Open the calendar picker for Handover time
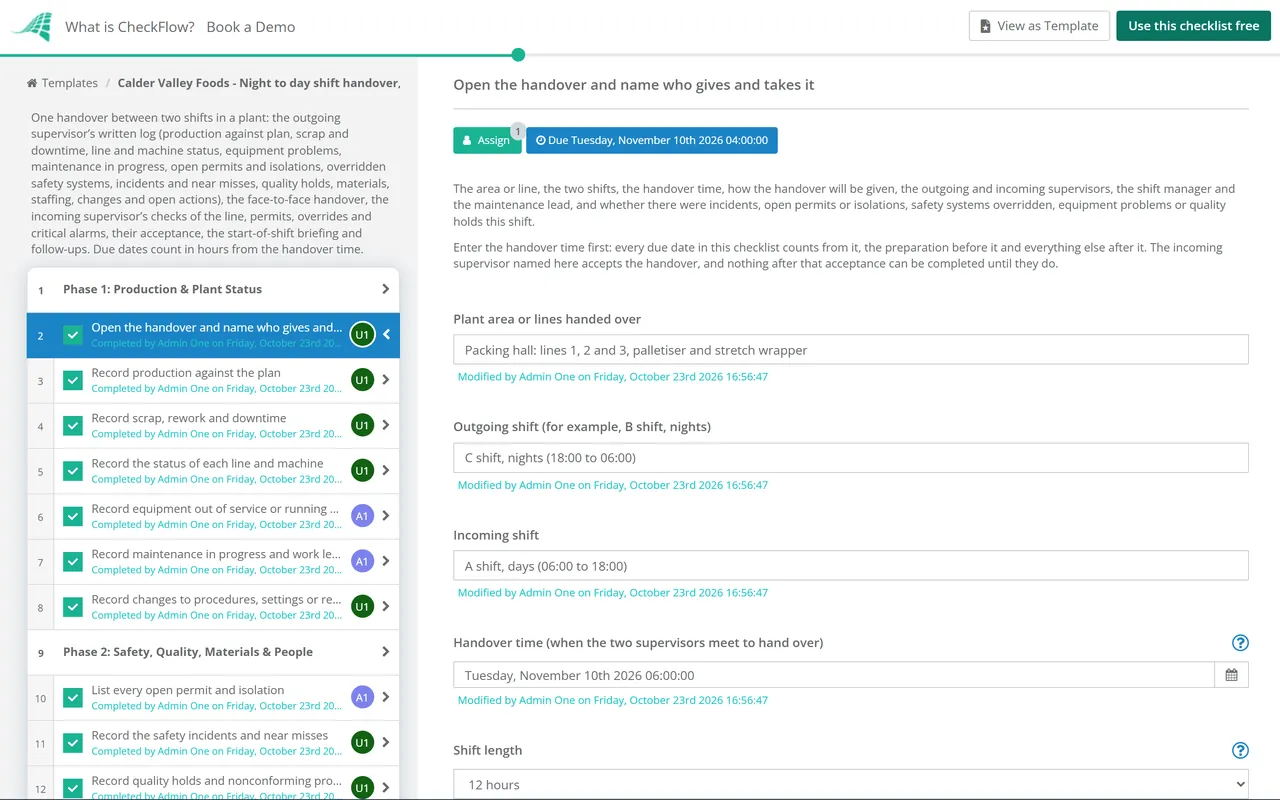 pyautogui.click(x=1231, y=675)
